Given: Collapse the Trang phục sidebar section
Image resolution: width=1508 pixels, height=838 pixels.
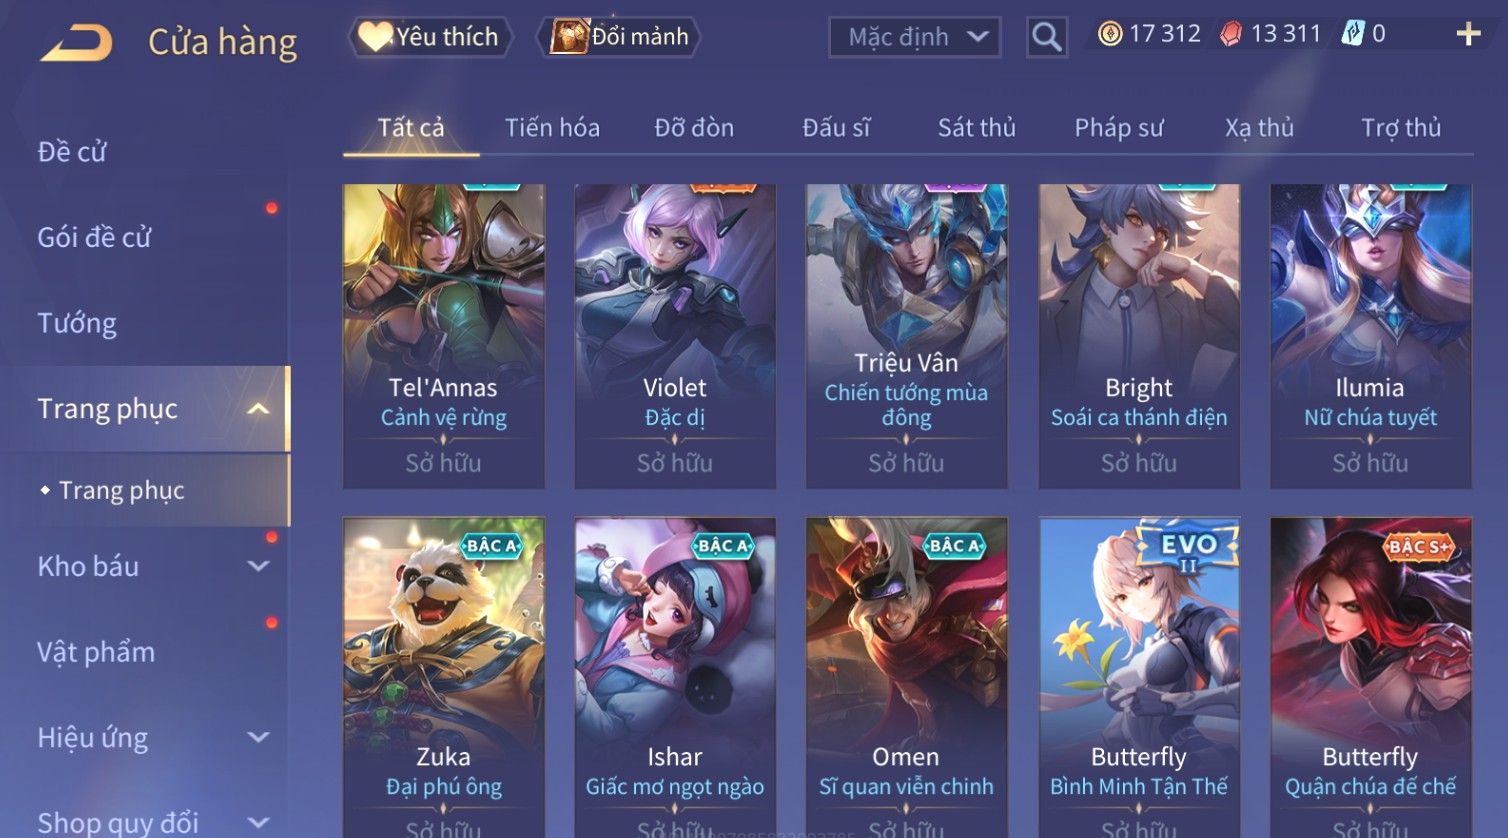Looking at the screenshot, I should (258, 409).
